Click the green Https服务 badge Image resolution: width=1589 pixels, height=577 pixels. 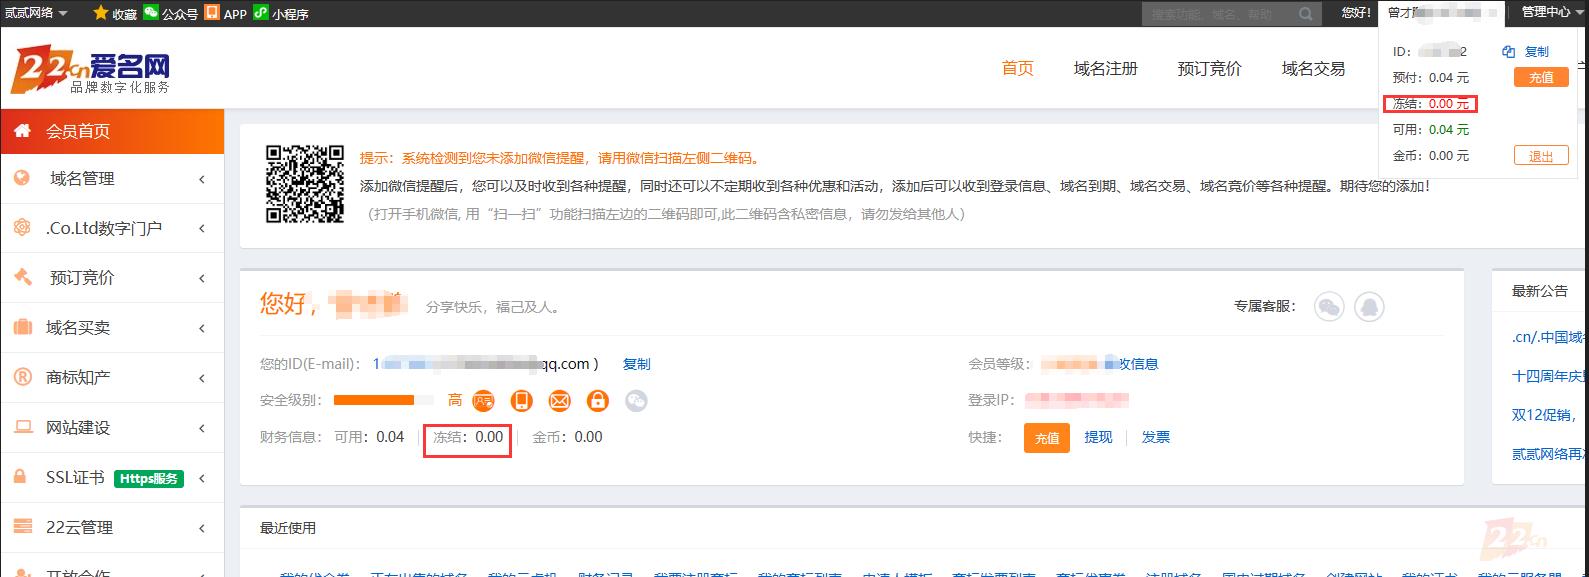click(148, 479)
